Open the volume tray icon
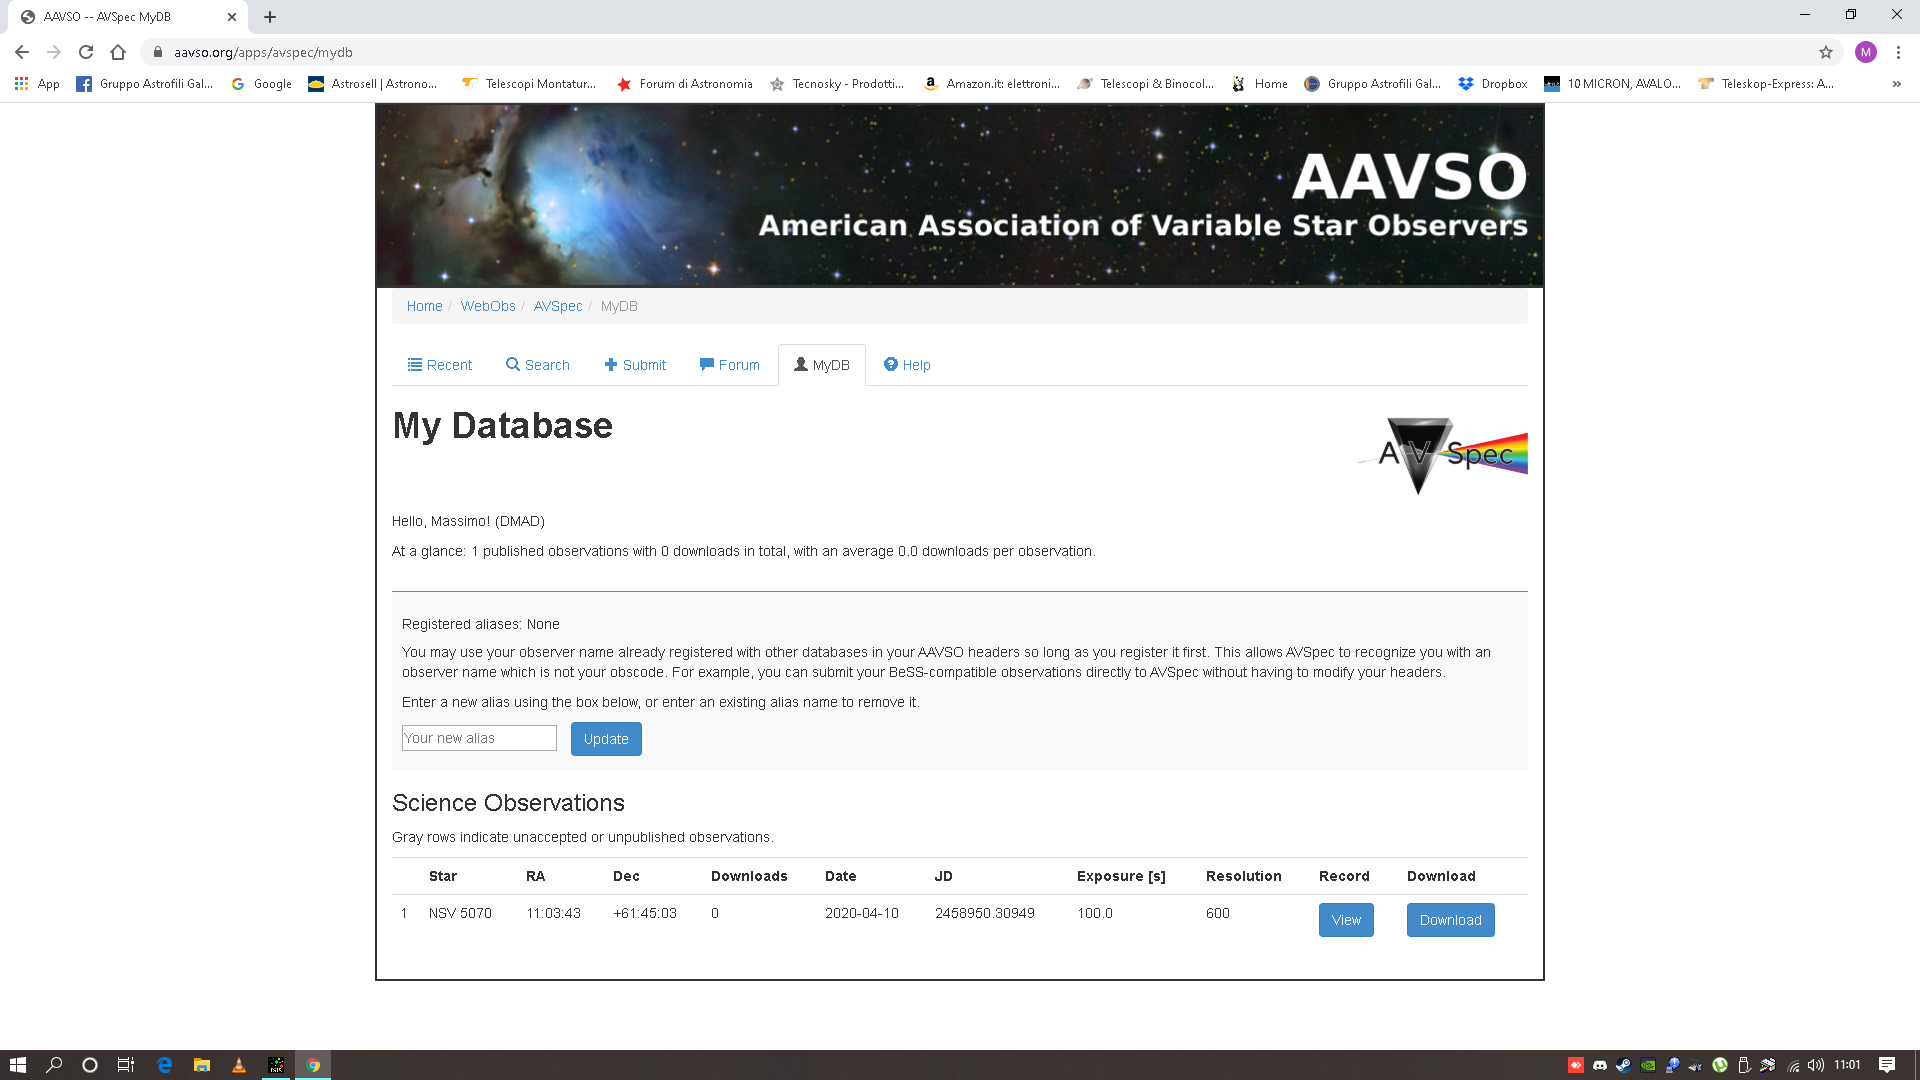Viewport: 1920px width, 1080px height. 1816,1065
